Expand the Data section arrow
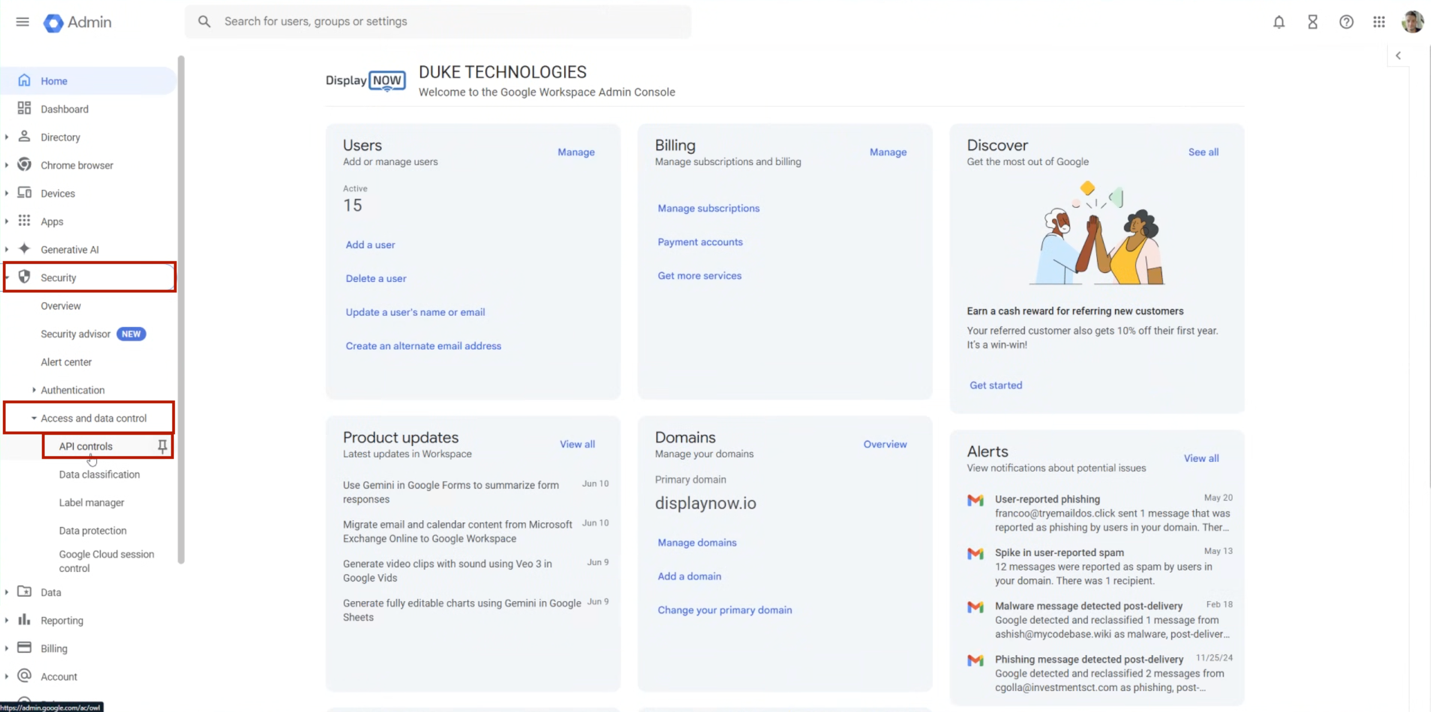 pyautogui.click(x=7, y=592)
